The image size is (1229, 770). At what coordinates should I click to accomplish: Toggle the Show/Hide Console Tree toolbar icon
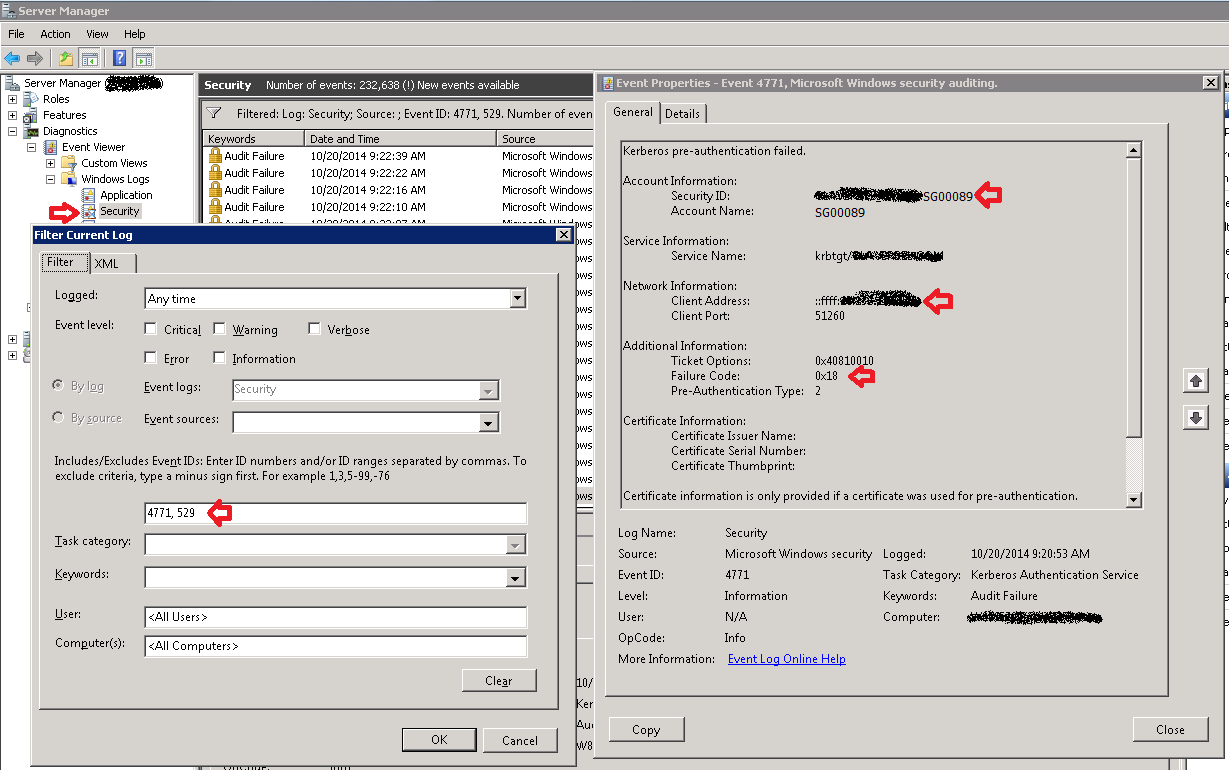(x=90, y=59)
